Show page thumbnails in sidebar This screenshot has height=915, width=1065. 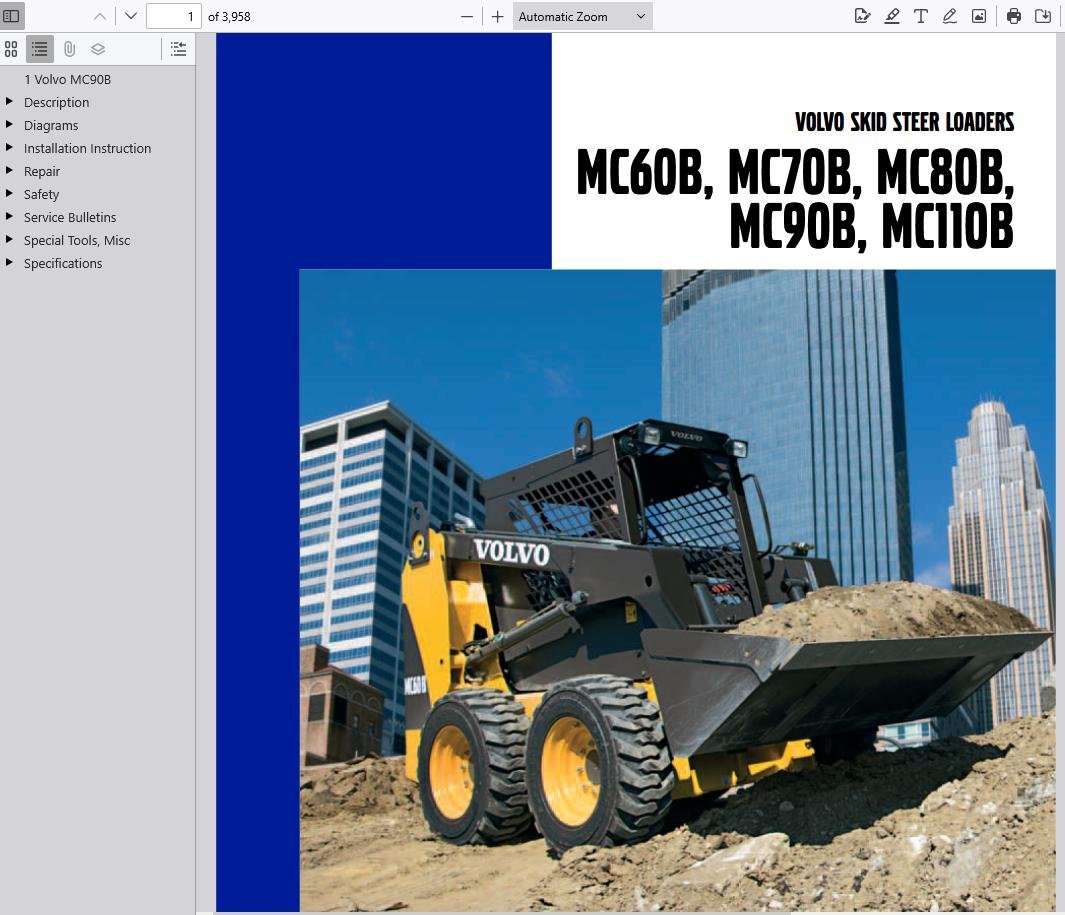point(11,49)
